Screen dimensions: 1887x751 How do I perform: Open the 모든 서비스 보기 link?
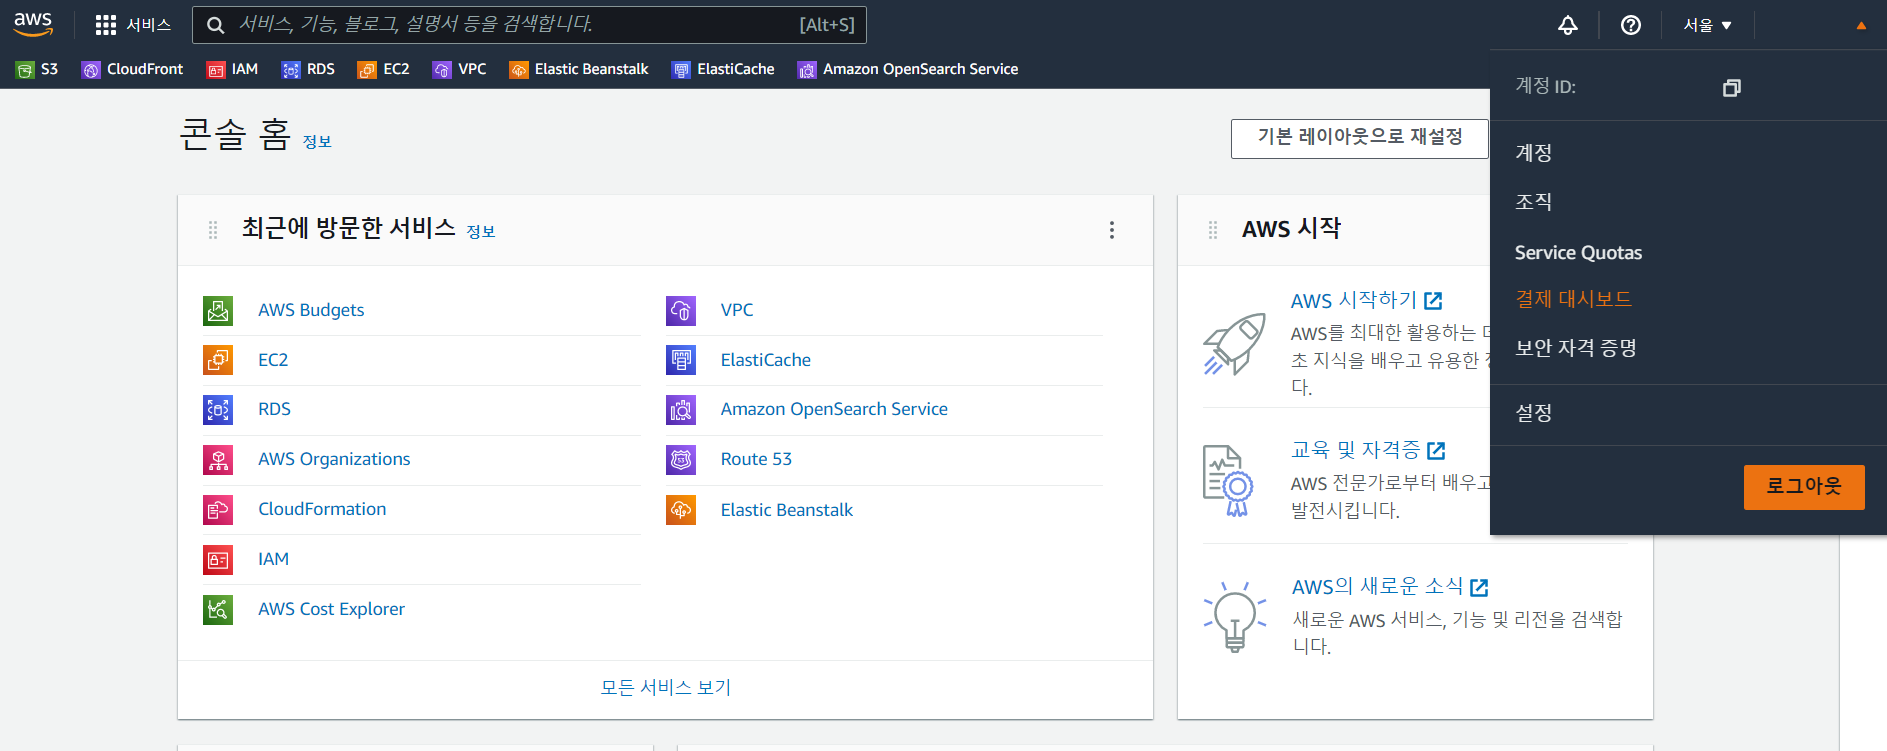point(666,687)
